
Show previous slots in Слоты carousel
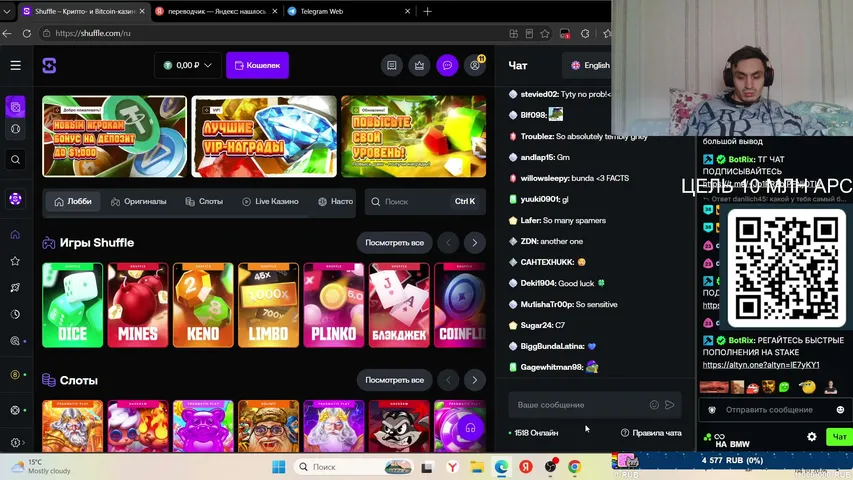tap(448, 380)
